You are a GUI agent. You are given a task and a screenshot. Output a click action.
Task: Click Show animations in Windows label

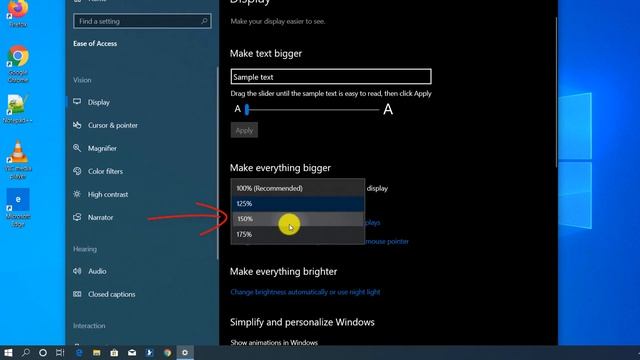click(x=274, y=342)
